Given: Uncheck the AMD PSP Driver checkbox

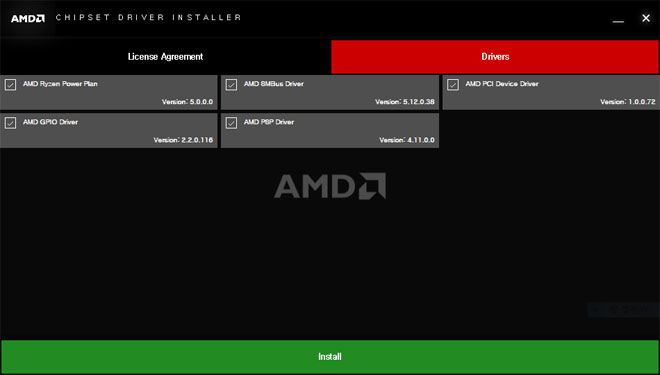Looking at the screenshot, I should point(231,123).
